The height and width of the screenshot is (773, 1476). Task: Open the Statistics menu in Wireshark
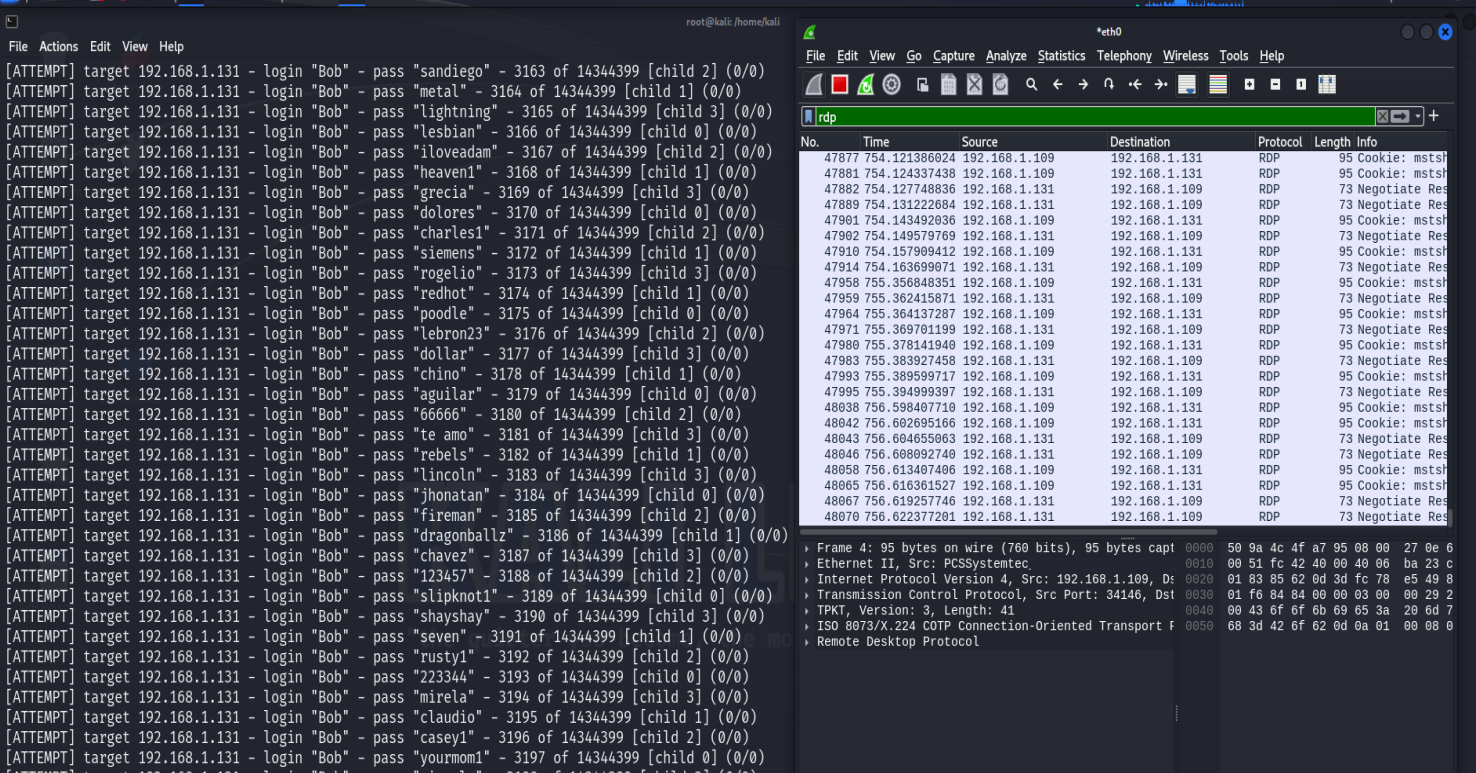pyautogui.click(x=1061, y=56)
